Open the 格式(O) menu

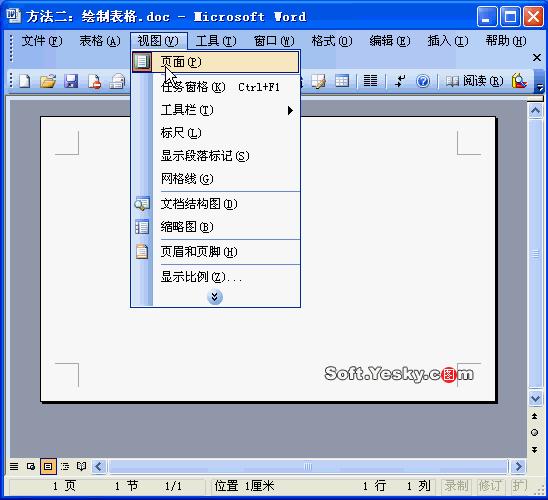pyautogui.click(x=332, y=41)
